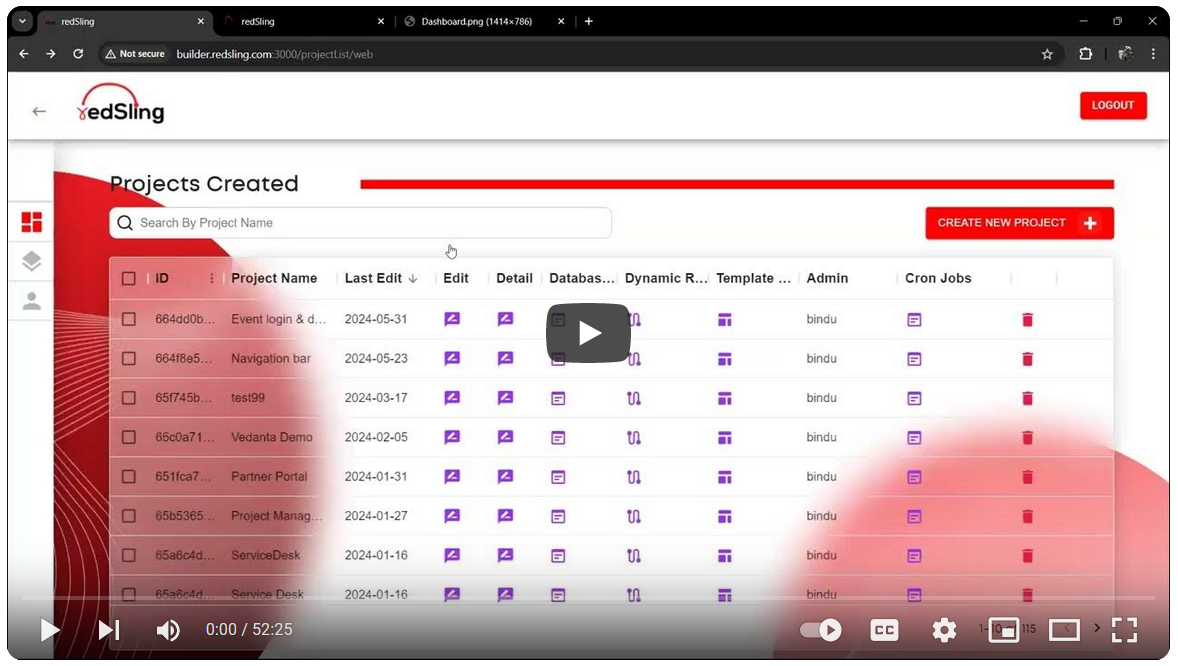Screen dimensions: 1178x666
Task: Reload the page in the browser toolbar
Action: click(78, 54)
